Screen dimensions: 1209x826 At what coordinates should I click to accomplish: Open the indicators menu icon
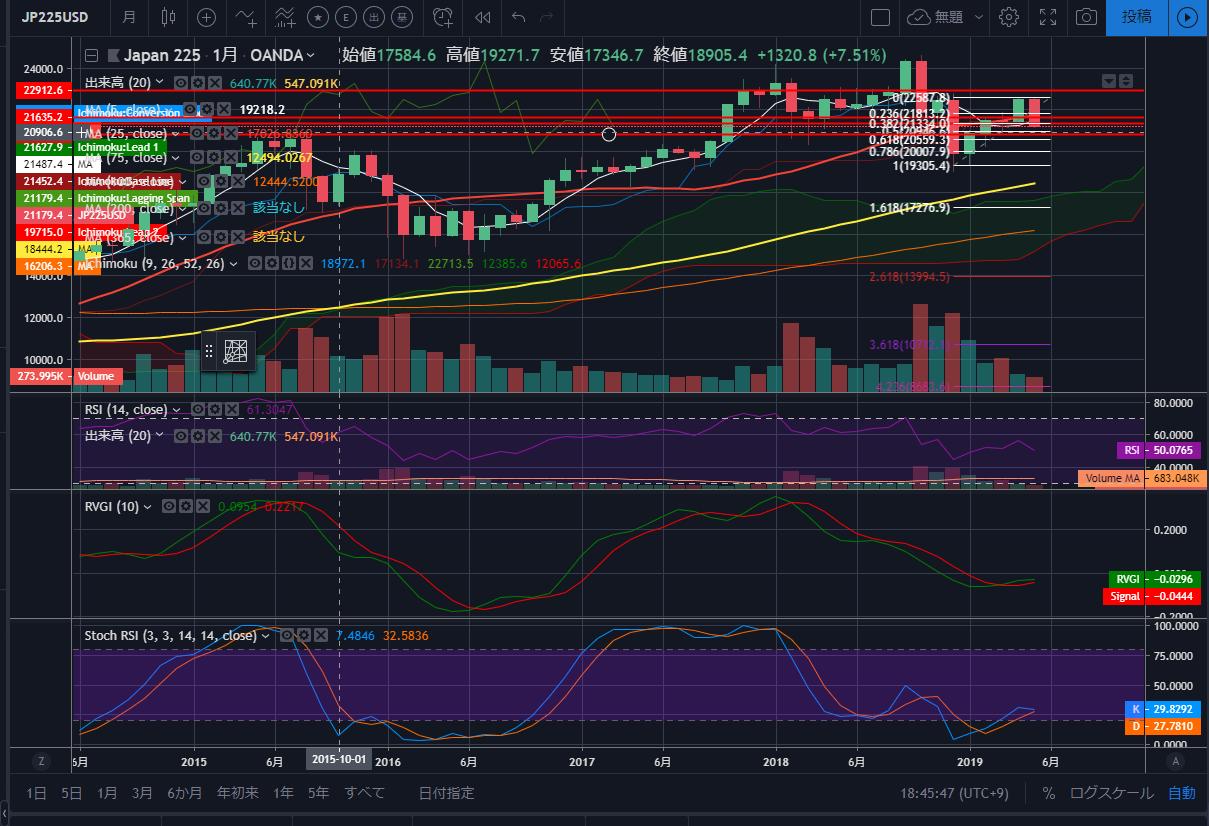pyautogui.click(x=245, y=17)
